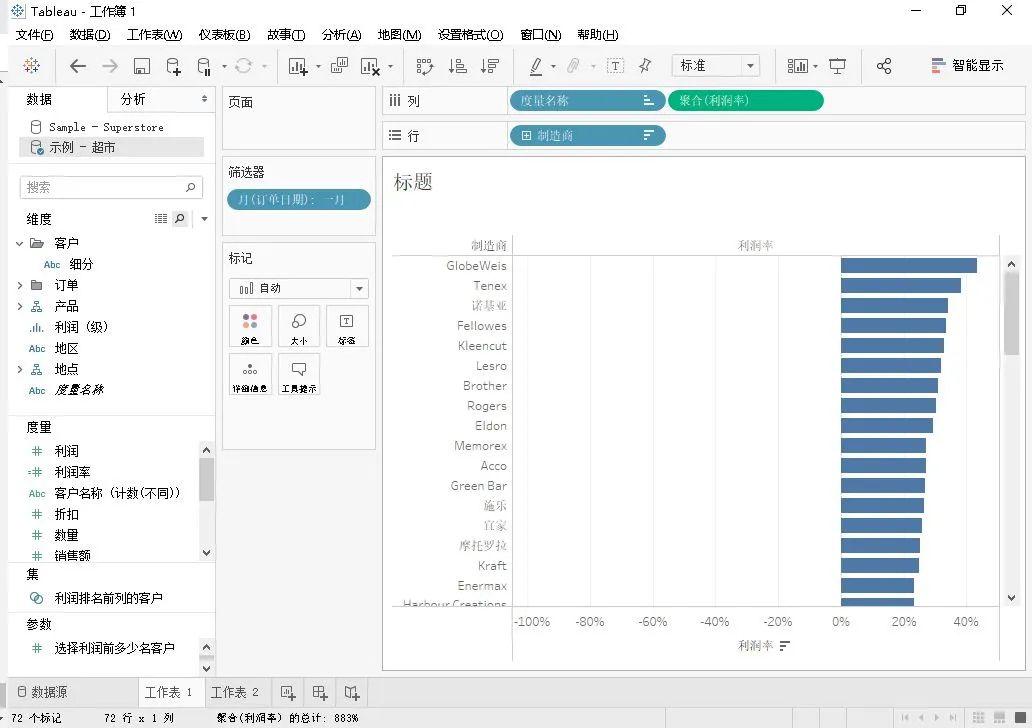
Task: Click the chart vertical scrollbar thumb
Action: click(x=1012, y=313)
